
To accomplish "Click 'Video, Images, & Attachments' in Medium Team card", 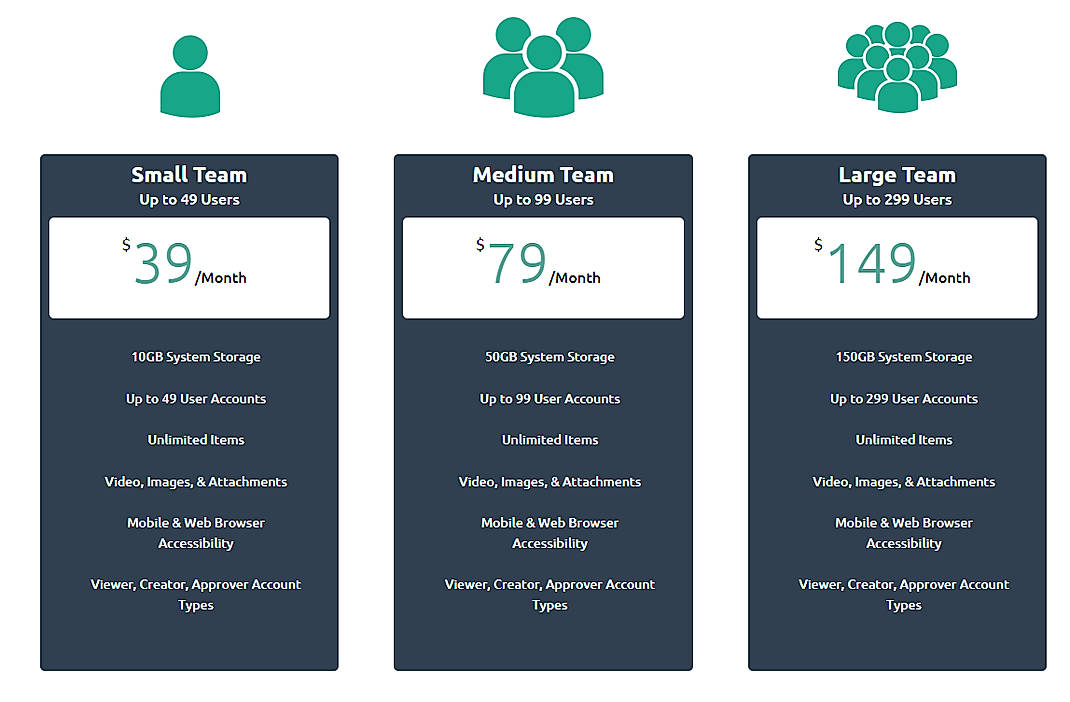I will [550, 482].
